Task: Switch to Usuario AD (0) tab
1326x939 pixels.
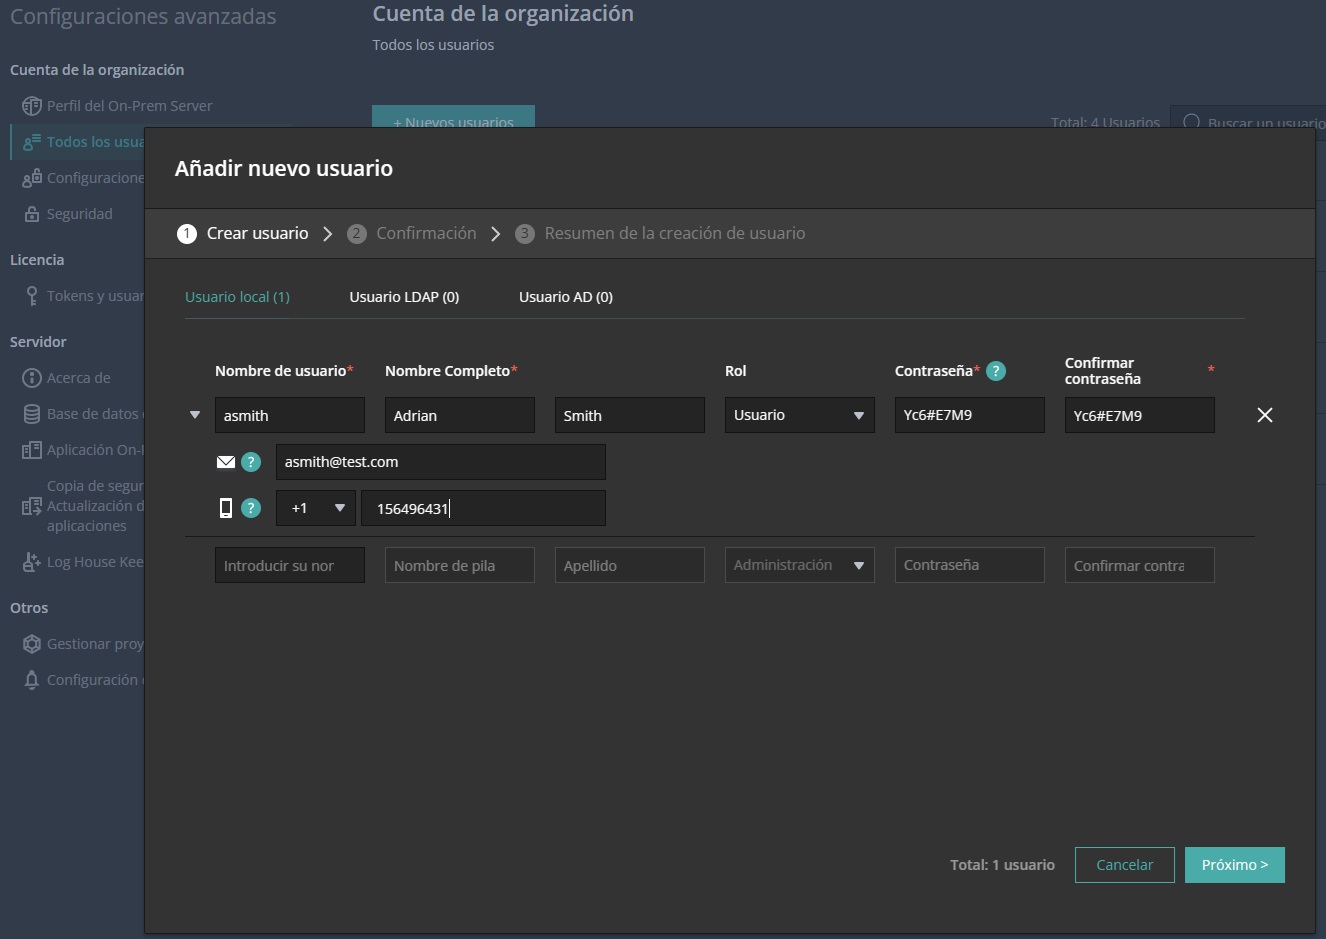Action: (x=566, y=297)
